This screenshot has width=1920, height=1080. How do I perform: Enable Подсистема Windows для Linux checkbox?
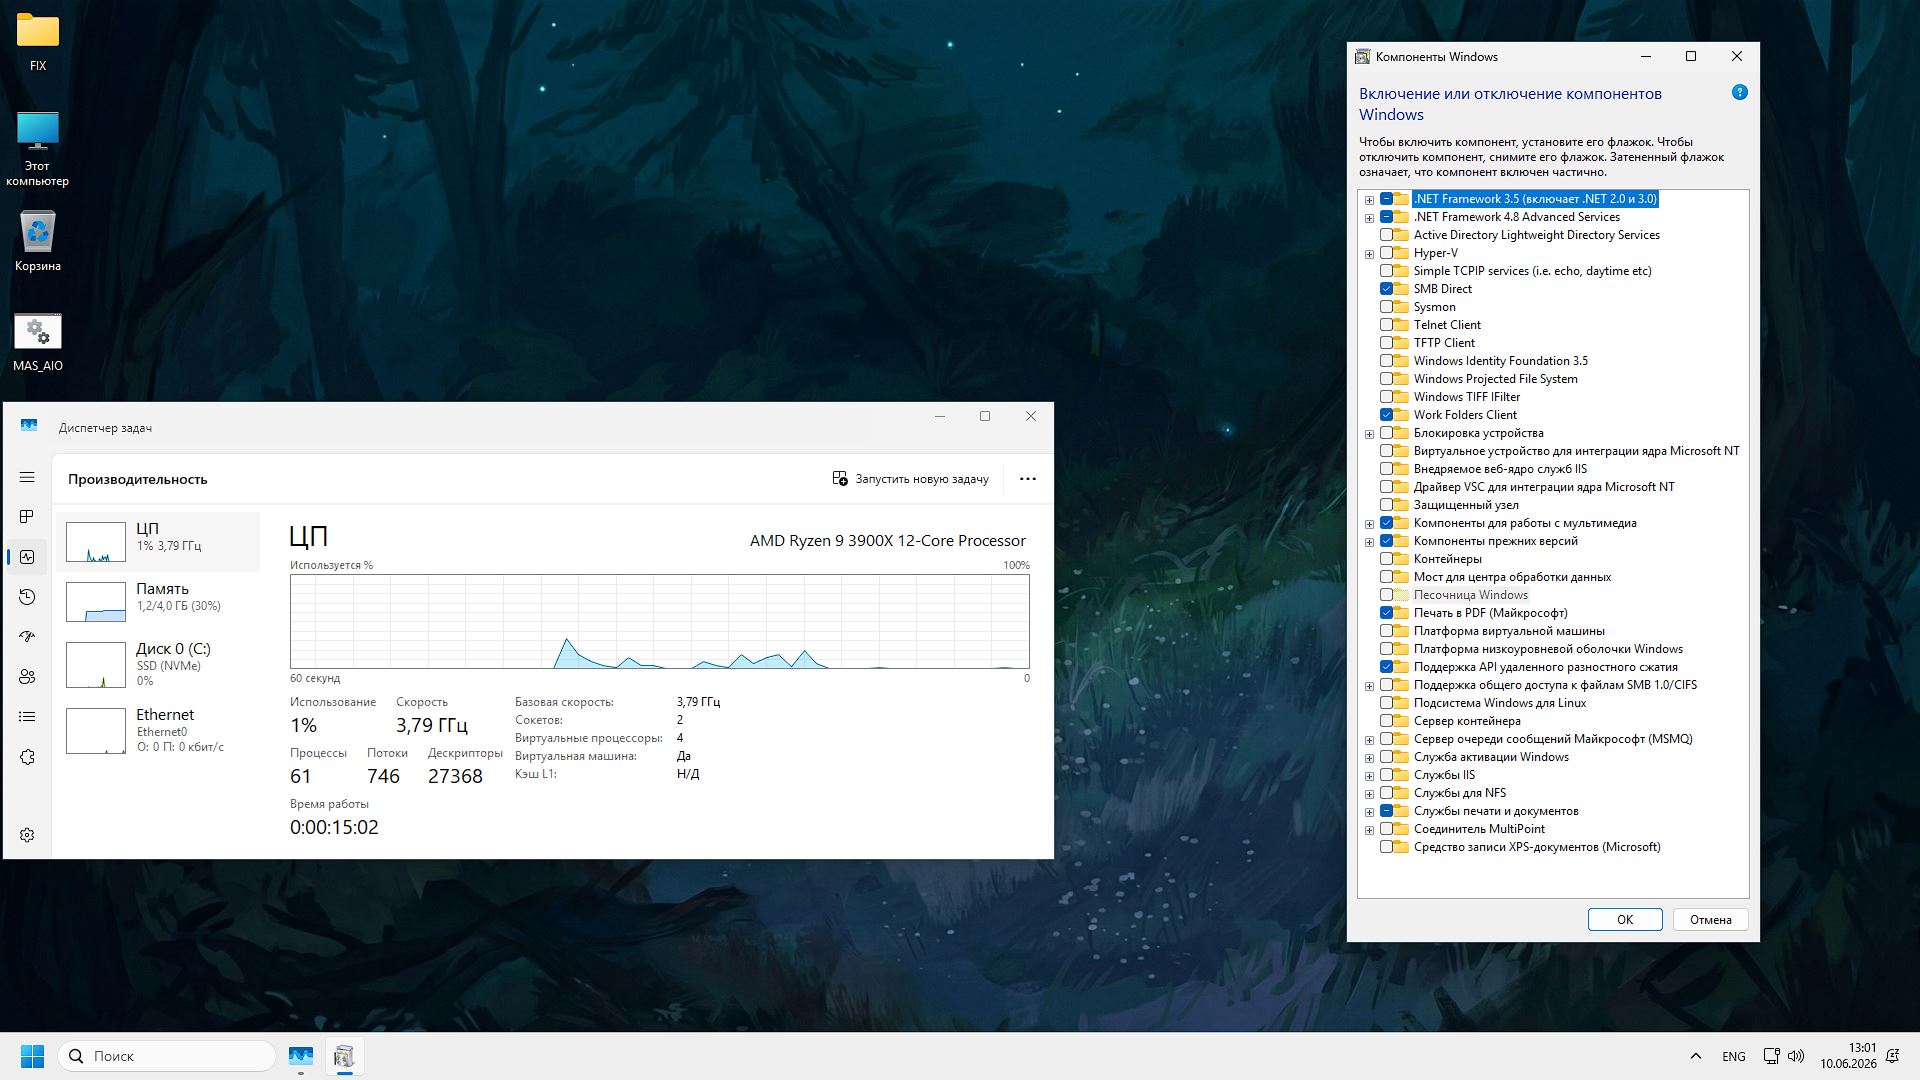tap(1386, 703)
